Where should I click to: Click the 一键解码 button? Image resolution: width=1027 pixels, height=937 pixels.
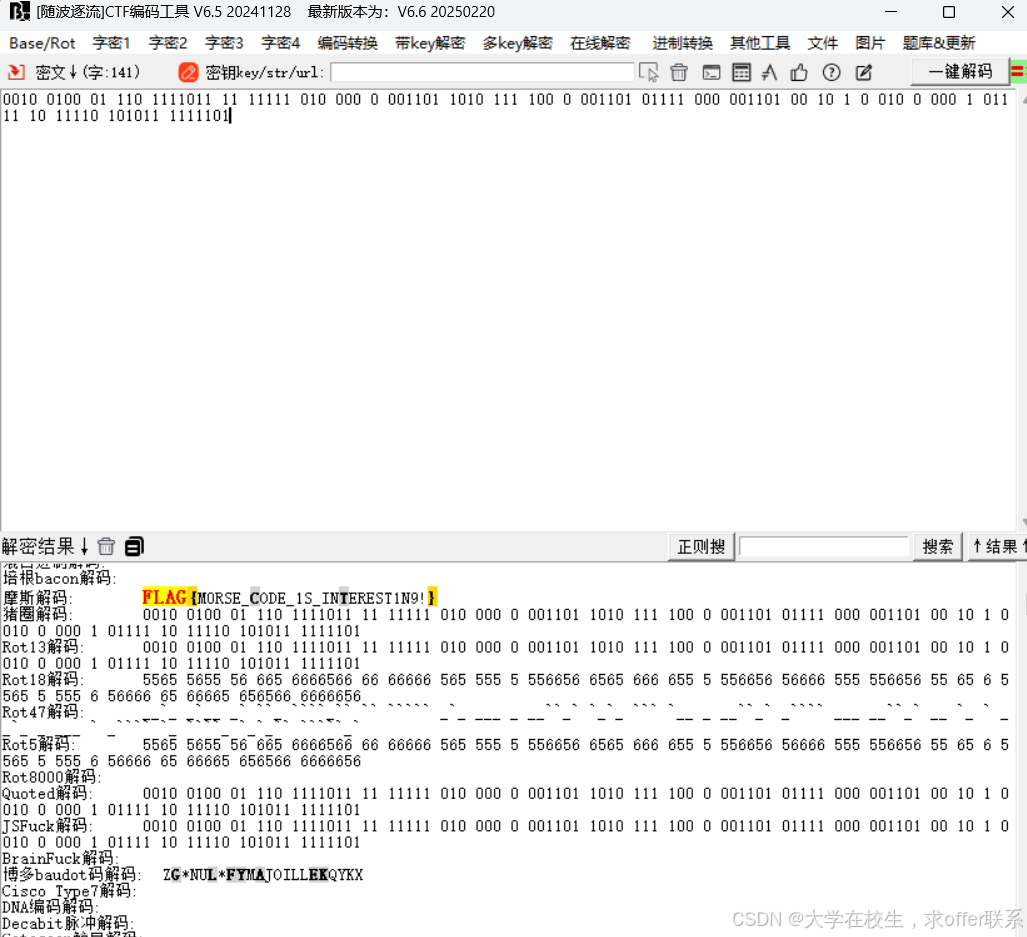pos(960,71)
